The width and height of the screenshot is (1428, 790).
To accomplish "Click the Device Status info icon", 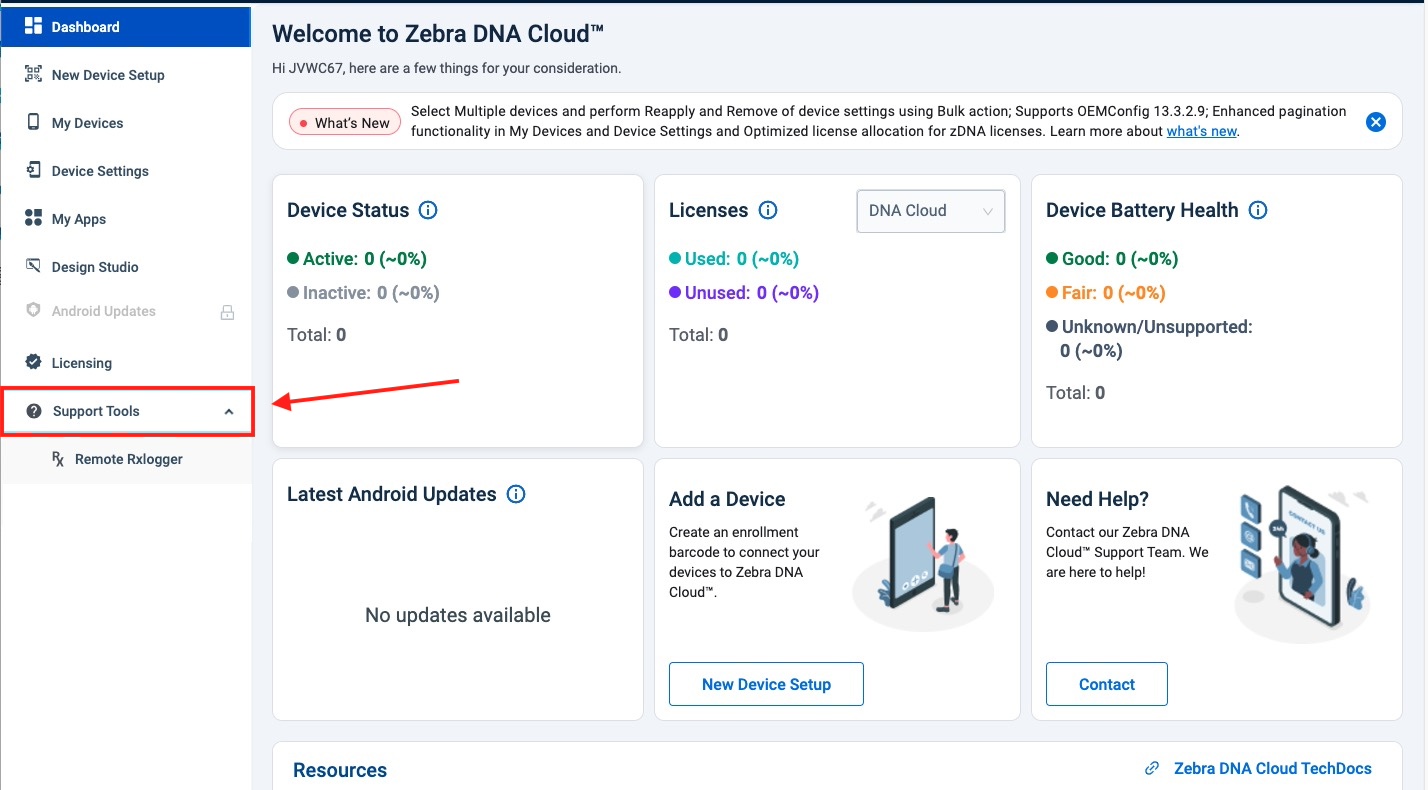I will 428,210.
